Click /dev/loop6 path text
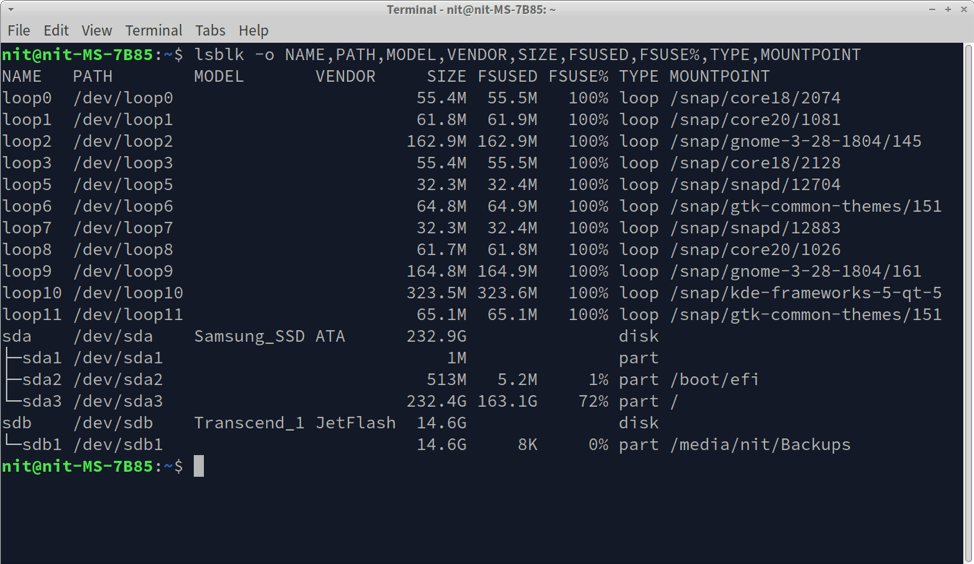The image size is (974, 564). point(123,206)
